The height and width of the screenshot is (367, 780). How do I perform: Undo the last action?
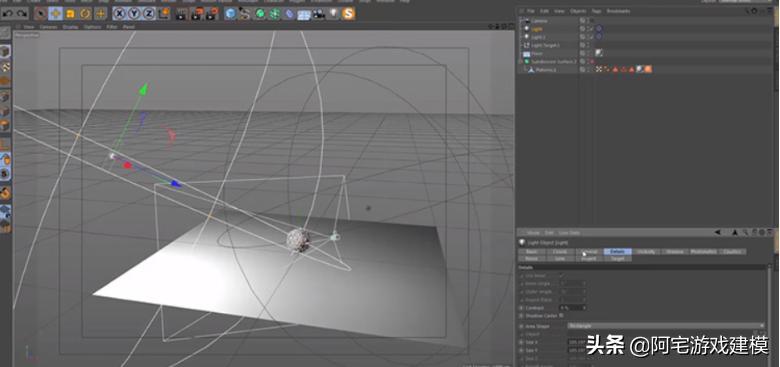[7, 13]
